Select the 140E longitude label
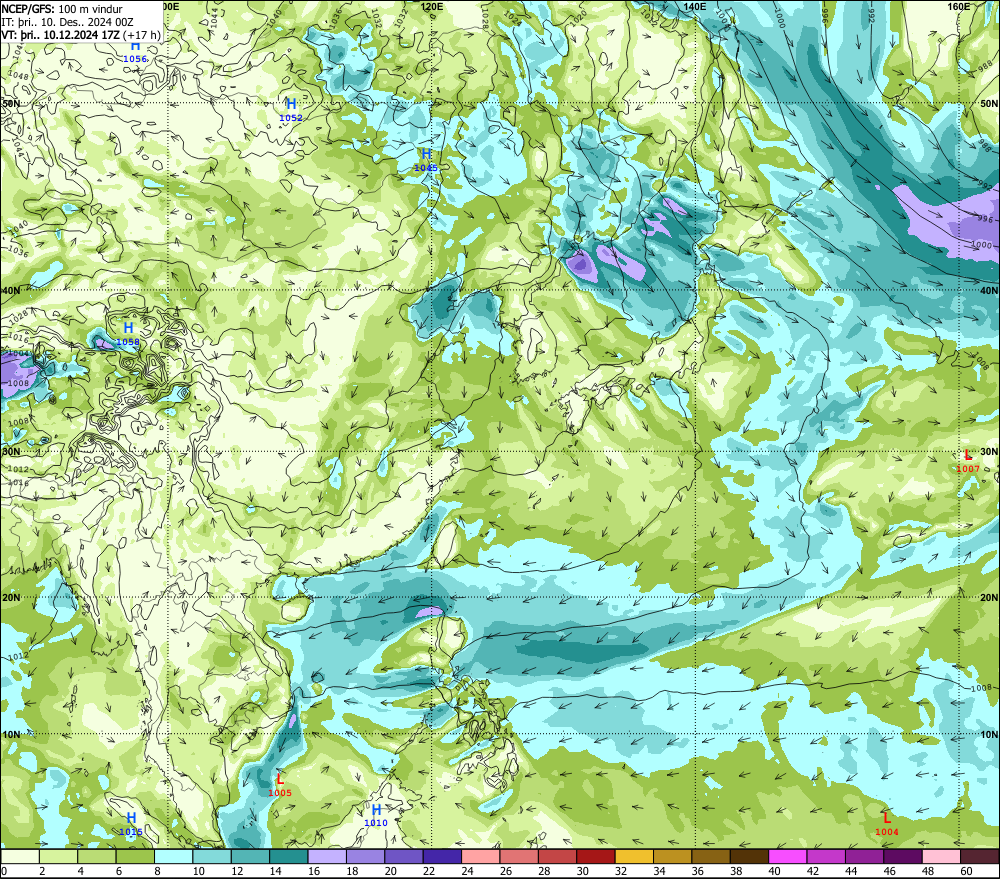This screenshot has height=879, width=1000. pos(695,6)
